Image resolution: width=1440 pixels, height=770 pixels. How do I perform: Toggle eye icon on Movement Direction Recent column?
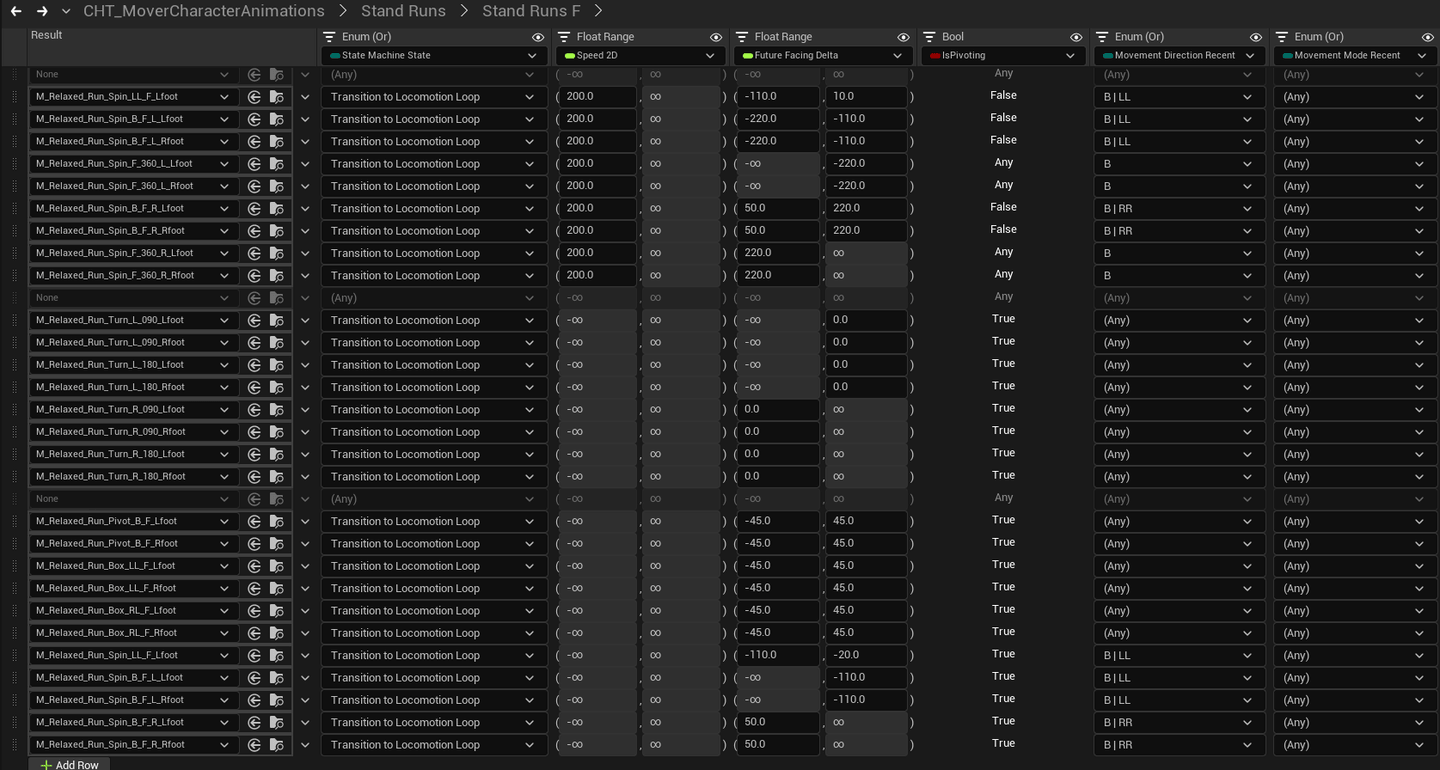1256,37
